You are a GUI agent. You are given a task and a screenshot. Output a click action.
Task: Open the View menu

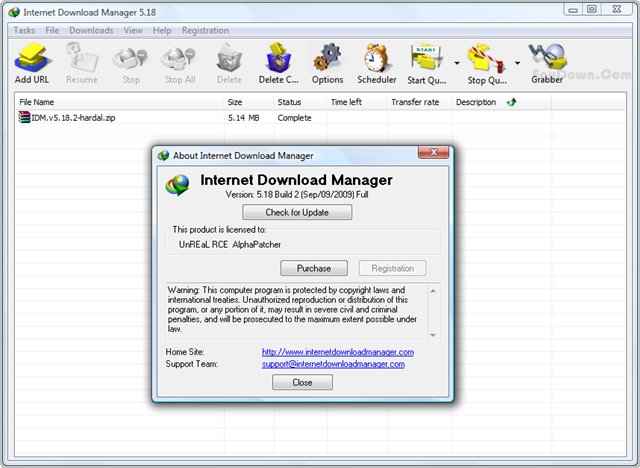pos(133,30)
